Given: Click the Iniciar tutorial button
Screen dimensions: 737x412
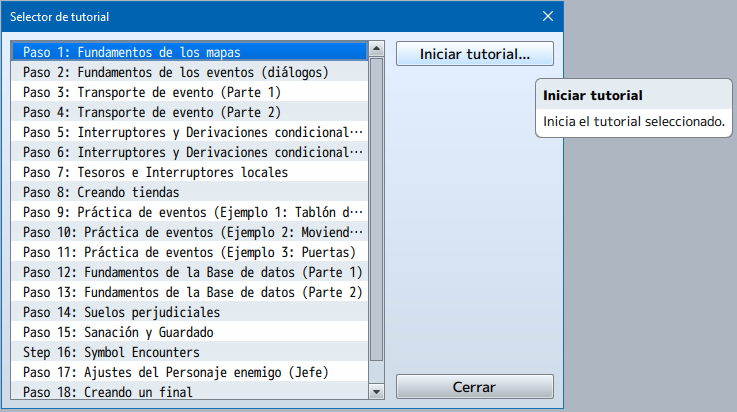Looking at the screenshot, I should click(x=474, y=53).
